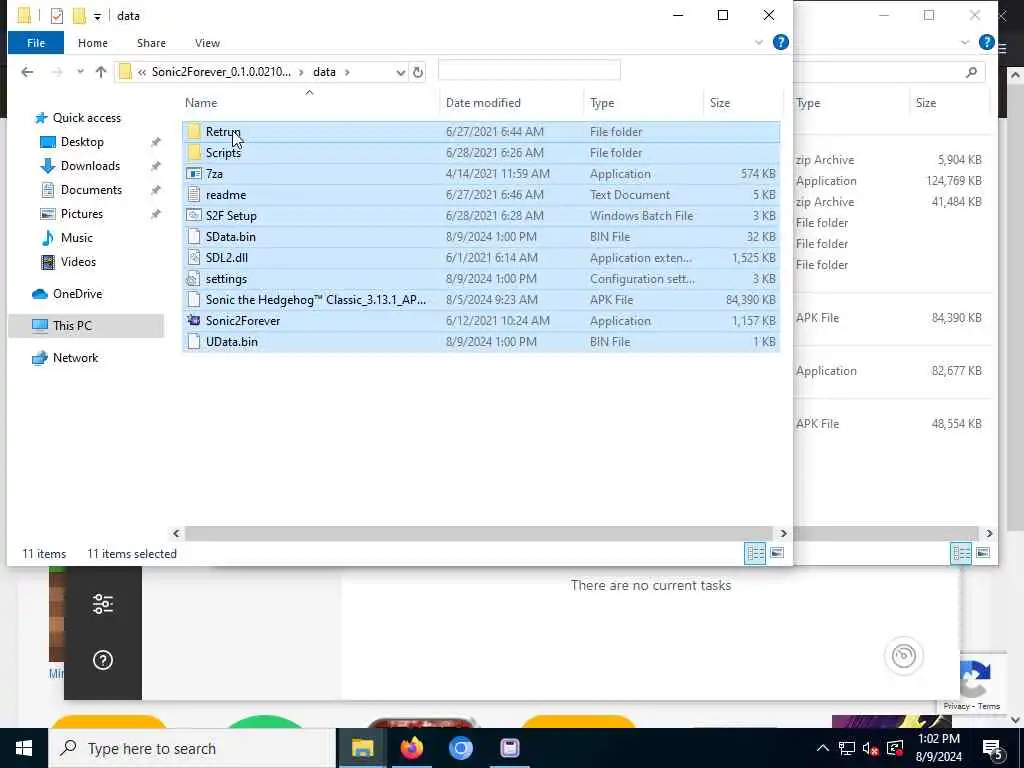Select the Scripts folder icon

(x=194, y=152)
